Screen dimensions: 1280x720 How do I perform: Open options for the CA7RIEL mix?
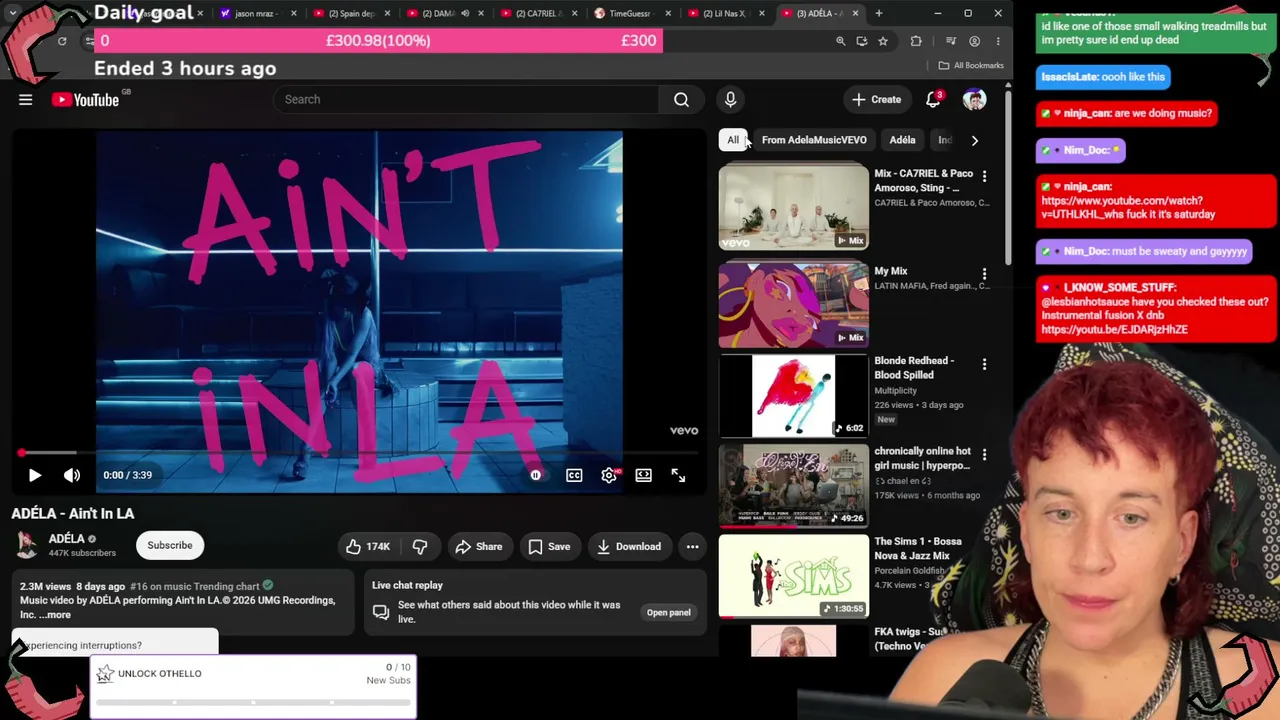click(984, 176)
